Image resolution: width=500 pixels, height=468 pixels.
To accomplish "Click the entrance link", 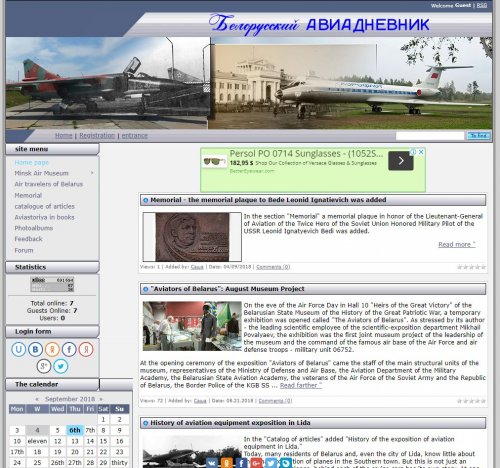I will [134, 135].
